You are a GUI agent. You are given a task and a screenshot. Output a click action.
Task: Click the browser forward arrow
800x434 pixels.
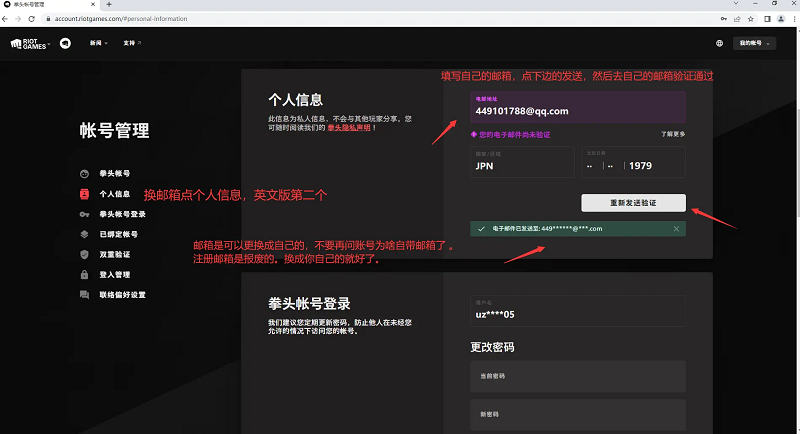[x=18, y=19]
